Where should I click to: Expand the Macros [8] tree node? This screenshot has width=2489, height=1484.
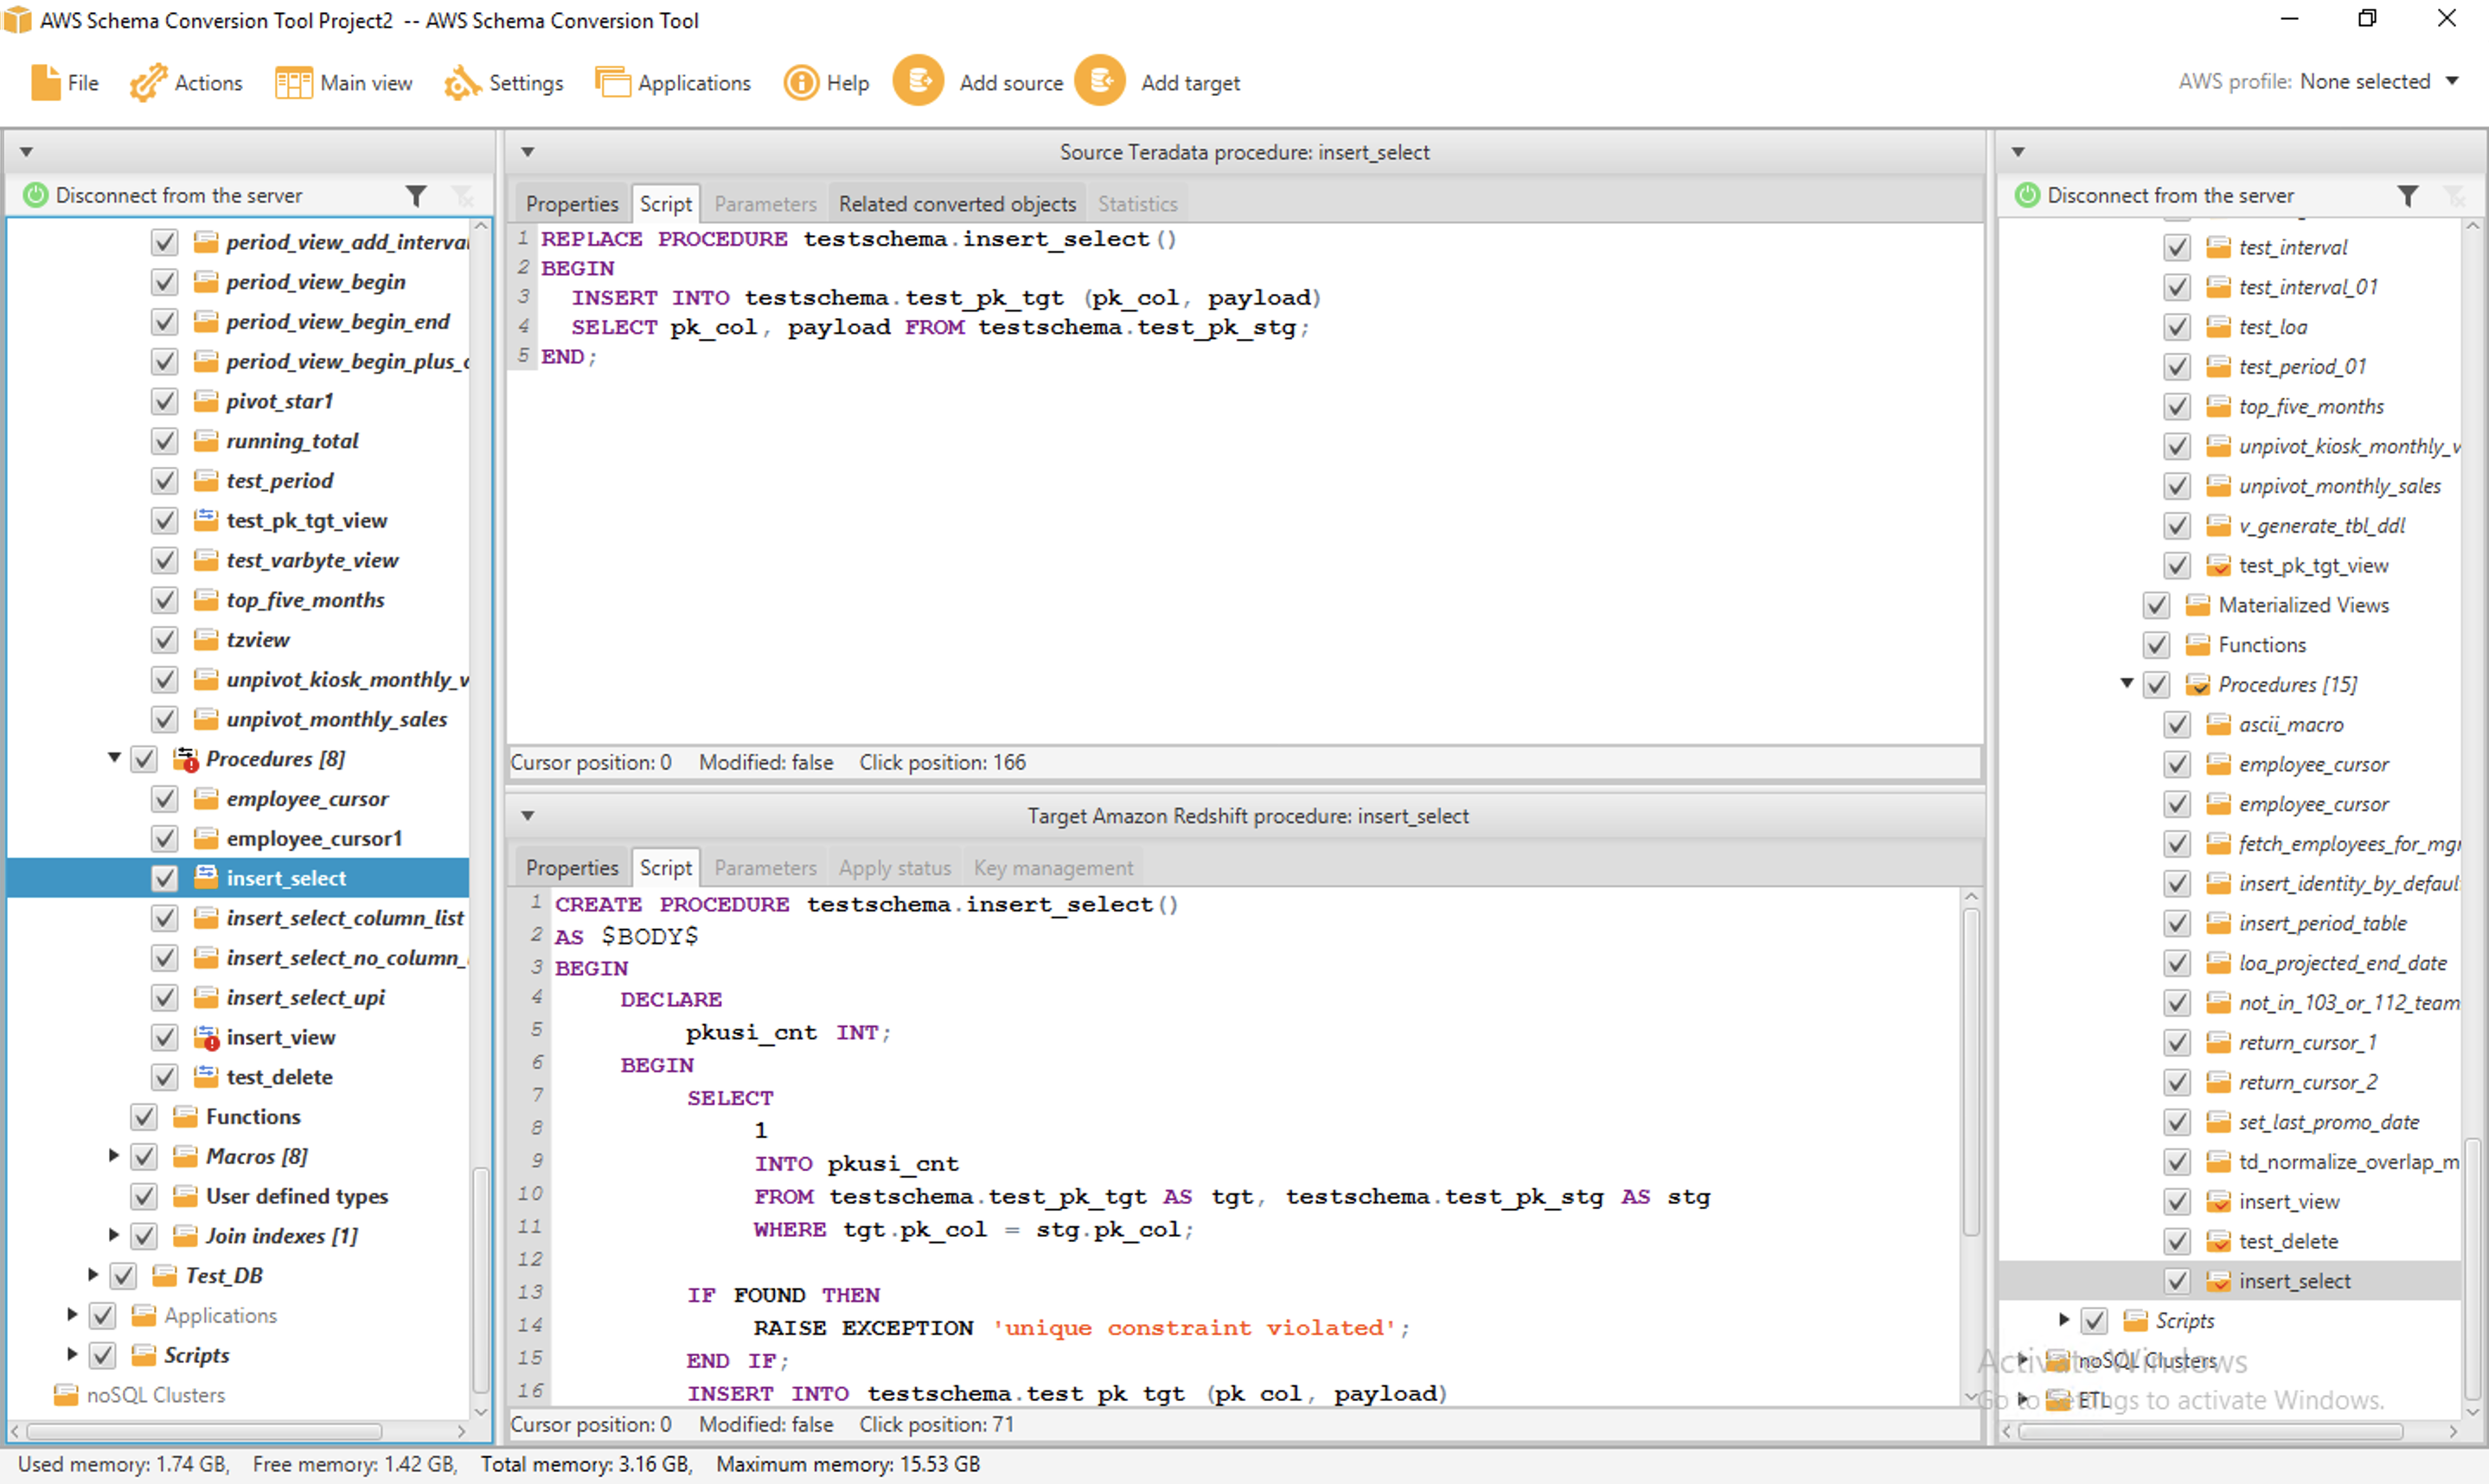pos(114,1156)
